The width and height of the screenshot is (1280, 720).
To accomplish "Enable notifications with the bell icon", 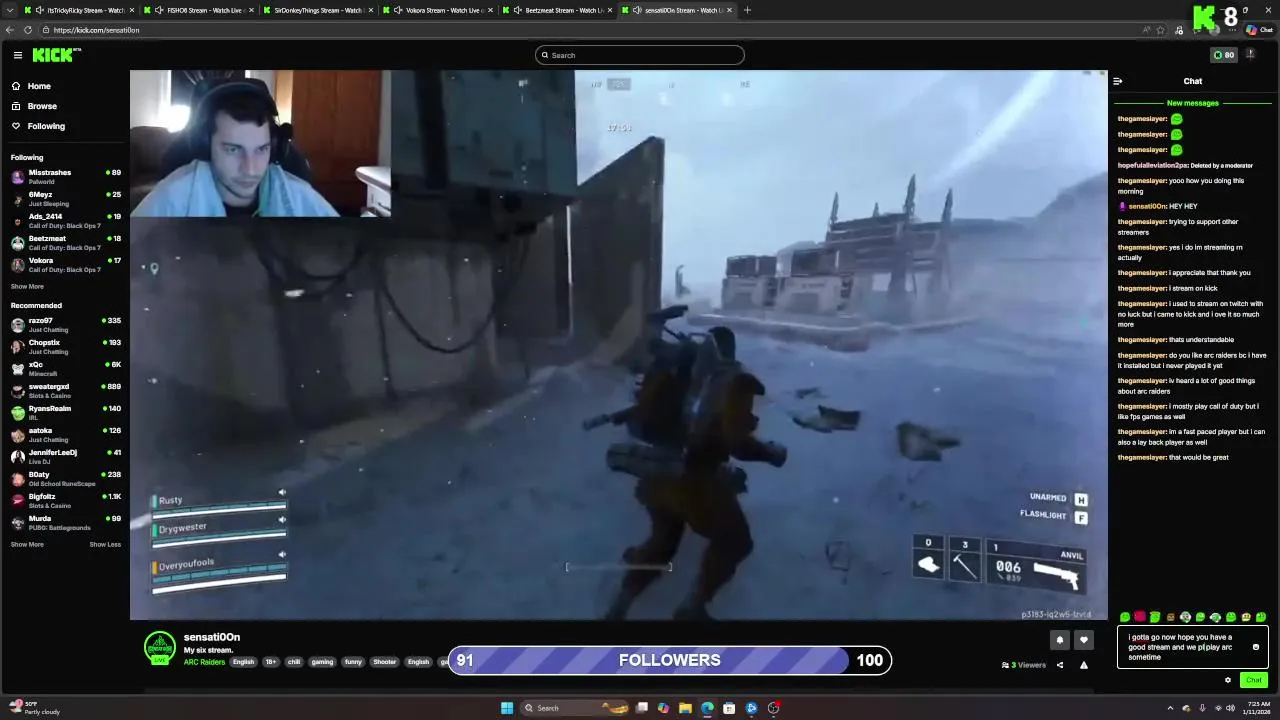I will pos(1060,640).
